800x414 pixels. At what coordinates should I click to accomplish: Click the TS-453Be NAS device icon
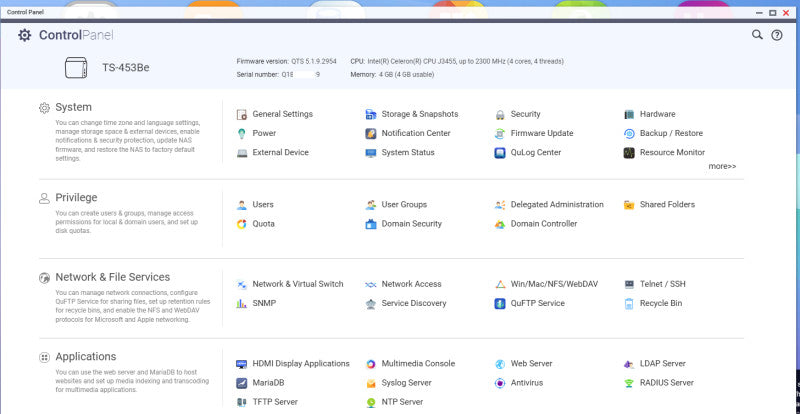[x=76, y=67]
